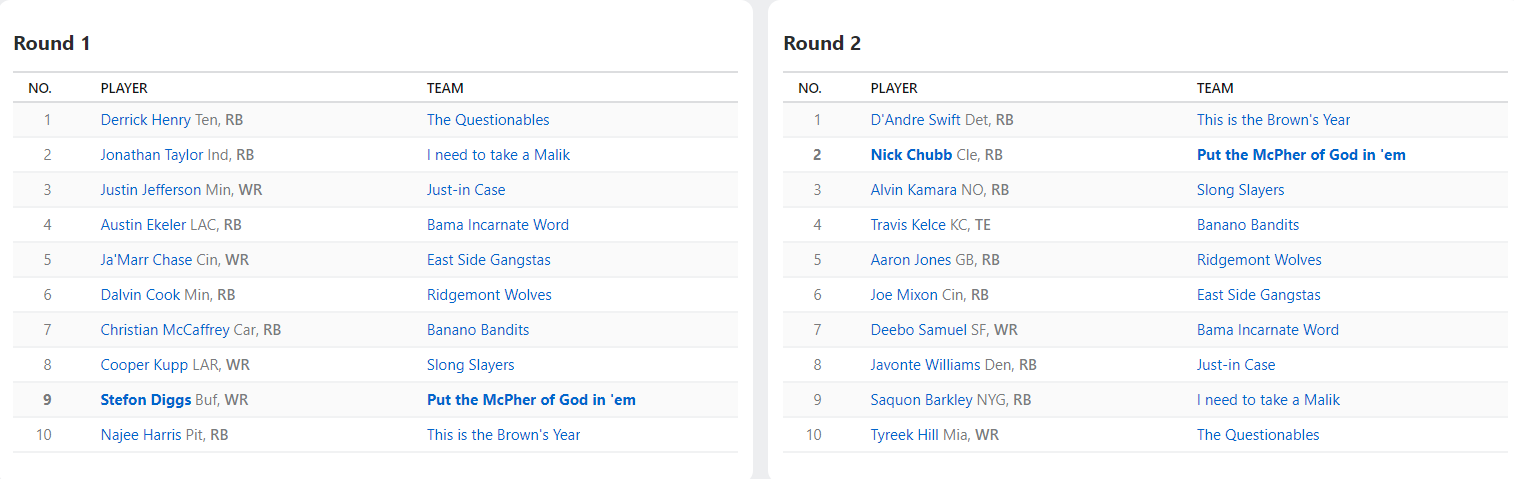Click I need to take a Malik in Round 2
Viewport: 1514px width, 479px height.
(1268, 400)
